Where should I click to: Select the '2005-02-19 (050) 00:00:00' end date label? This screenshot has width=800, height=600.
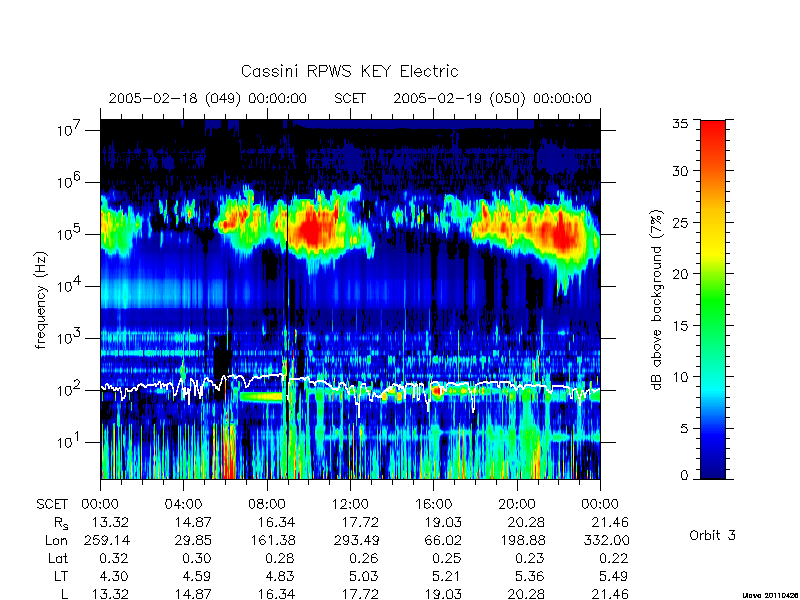tap(492, 98)
